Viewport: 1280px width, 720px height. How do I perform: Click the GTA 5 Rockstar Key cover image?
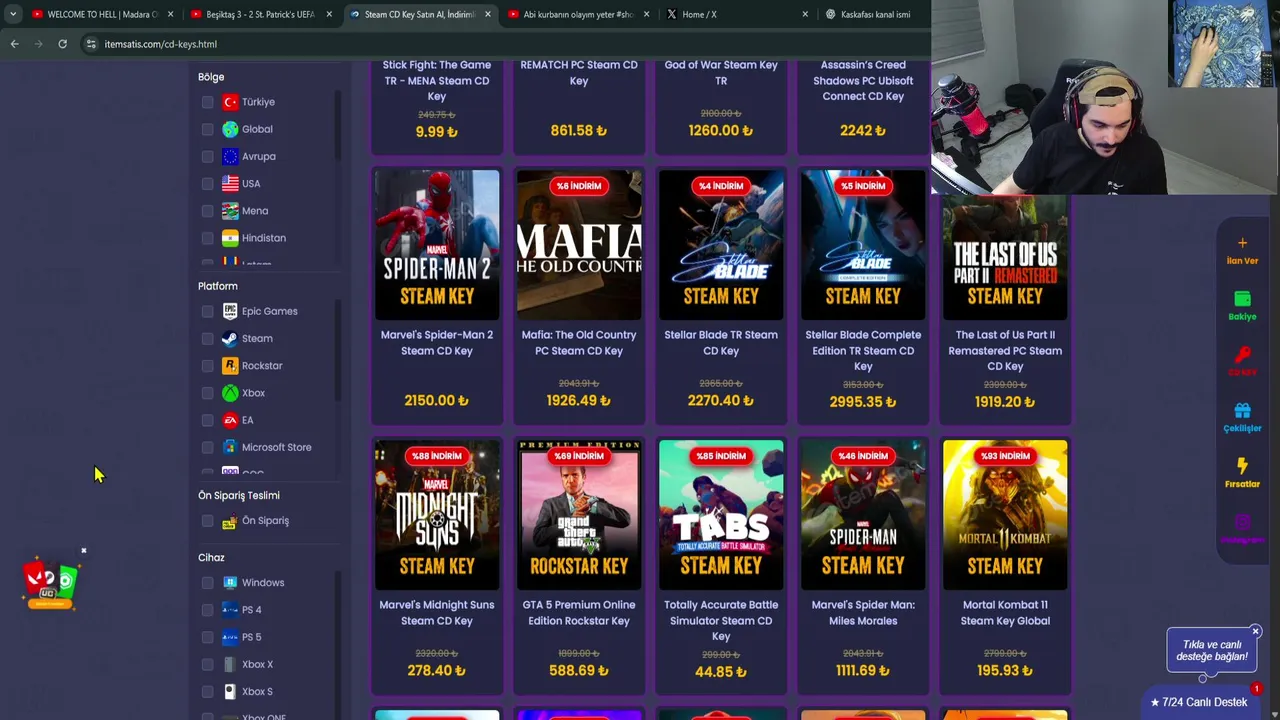tap(579, 515)
